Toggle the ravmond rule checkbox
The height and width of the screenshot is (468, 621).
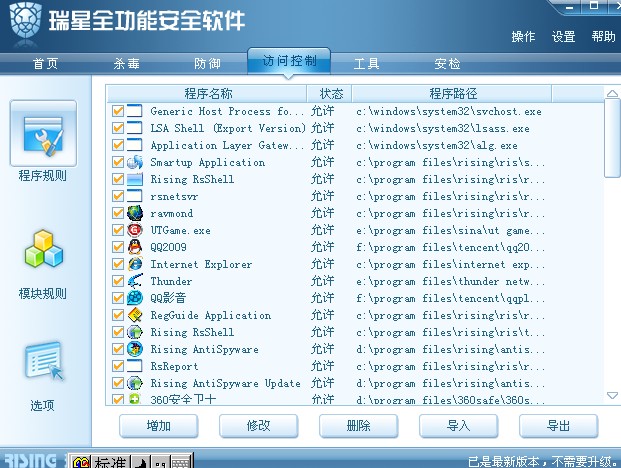[x=118, y=213]
